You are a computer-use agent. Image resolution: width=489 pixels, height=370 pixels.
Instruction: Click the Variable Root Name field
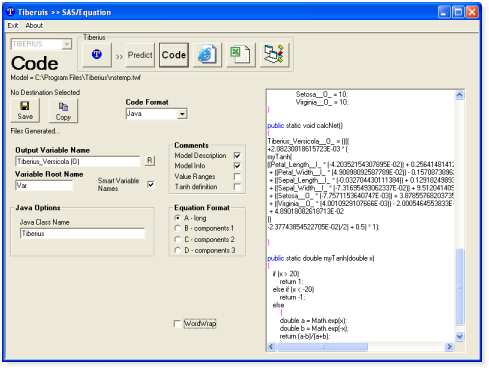44,185
